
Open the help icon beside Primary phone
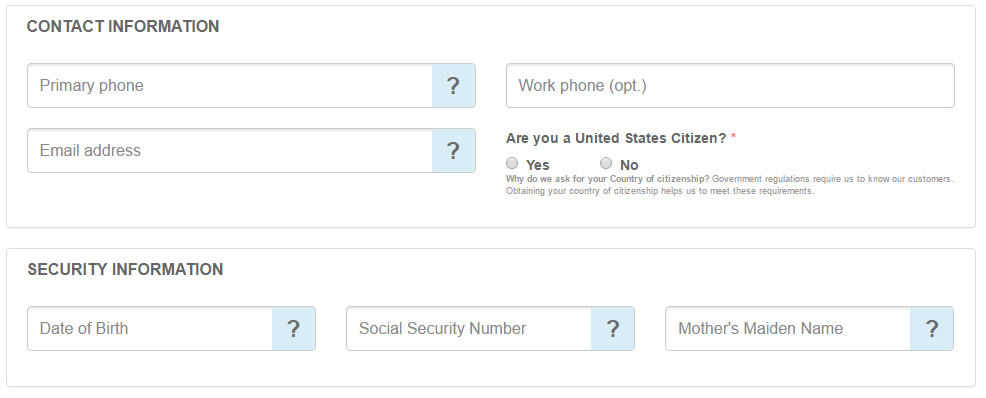(x=453, y=86)
